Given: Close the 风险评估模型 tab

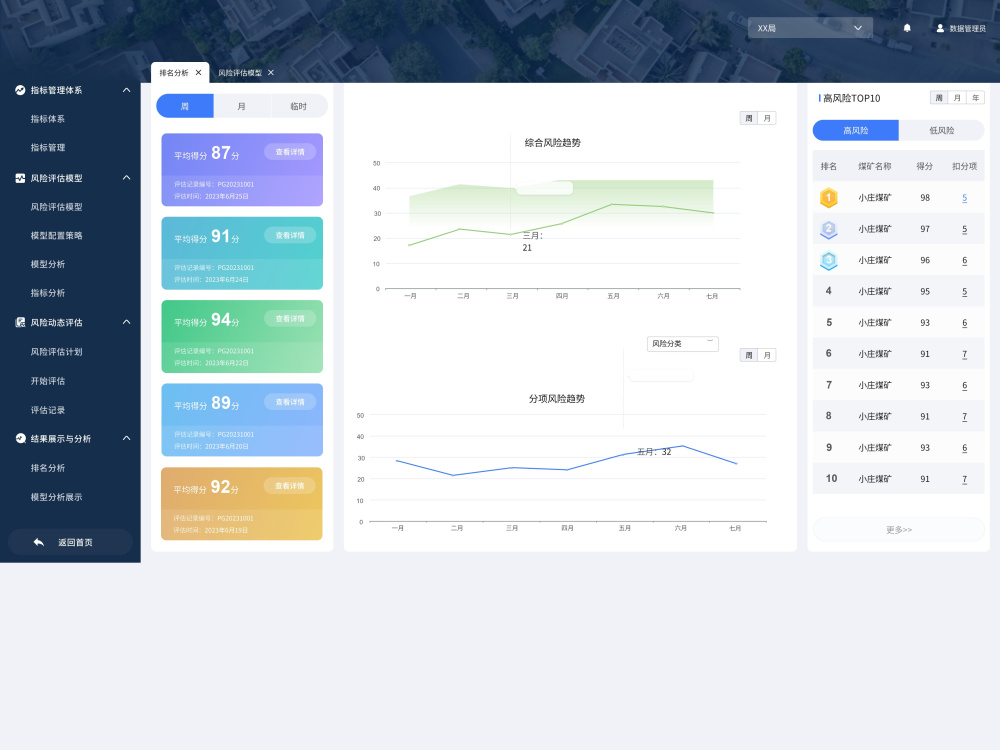Looking at the screenshot, I should [271, 73].
